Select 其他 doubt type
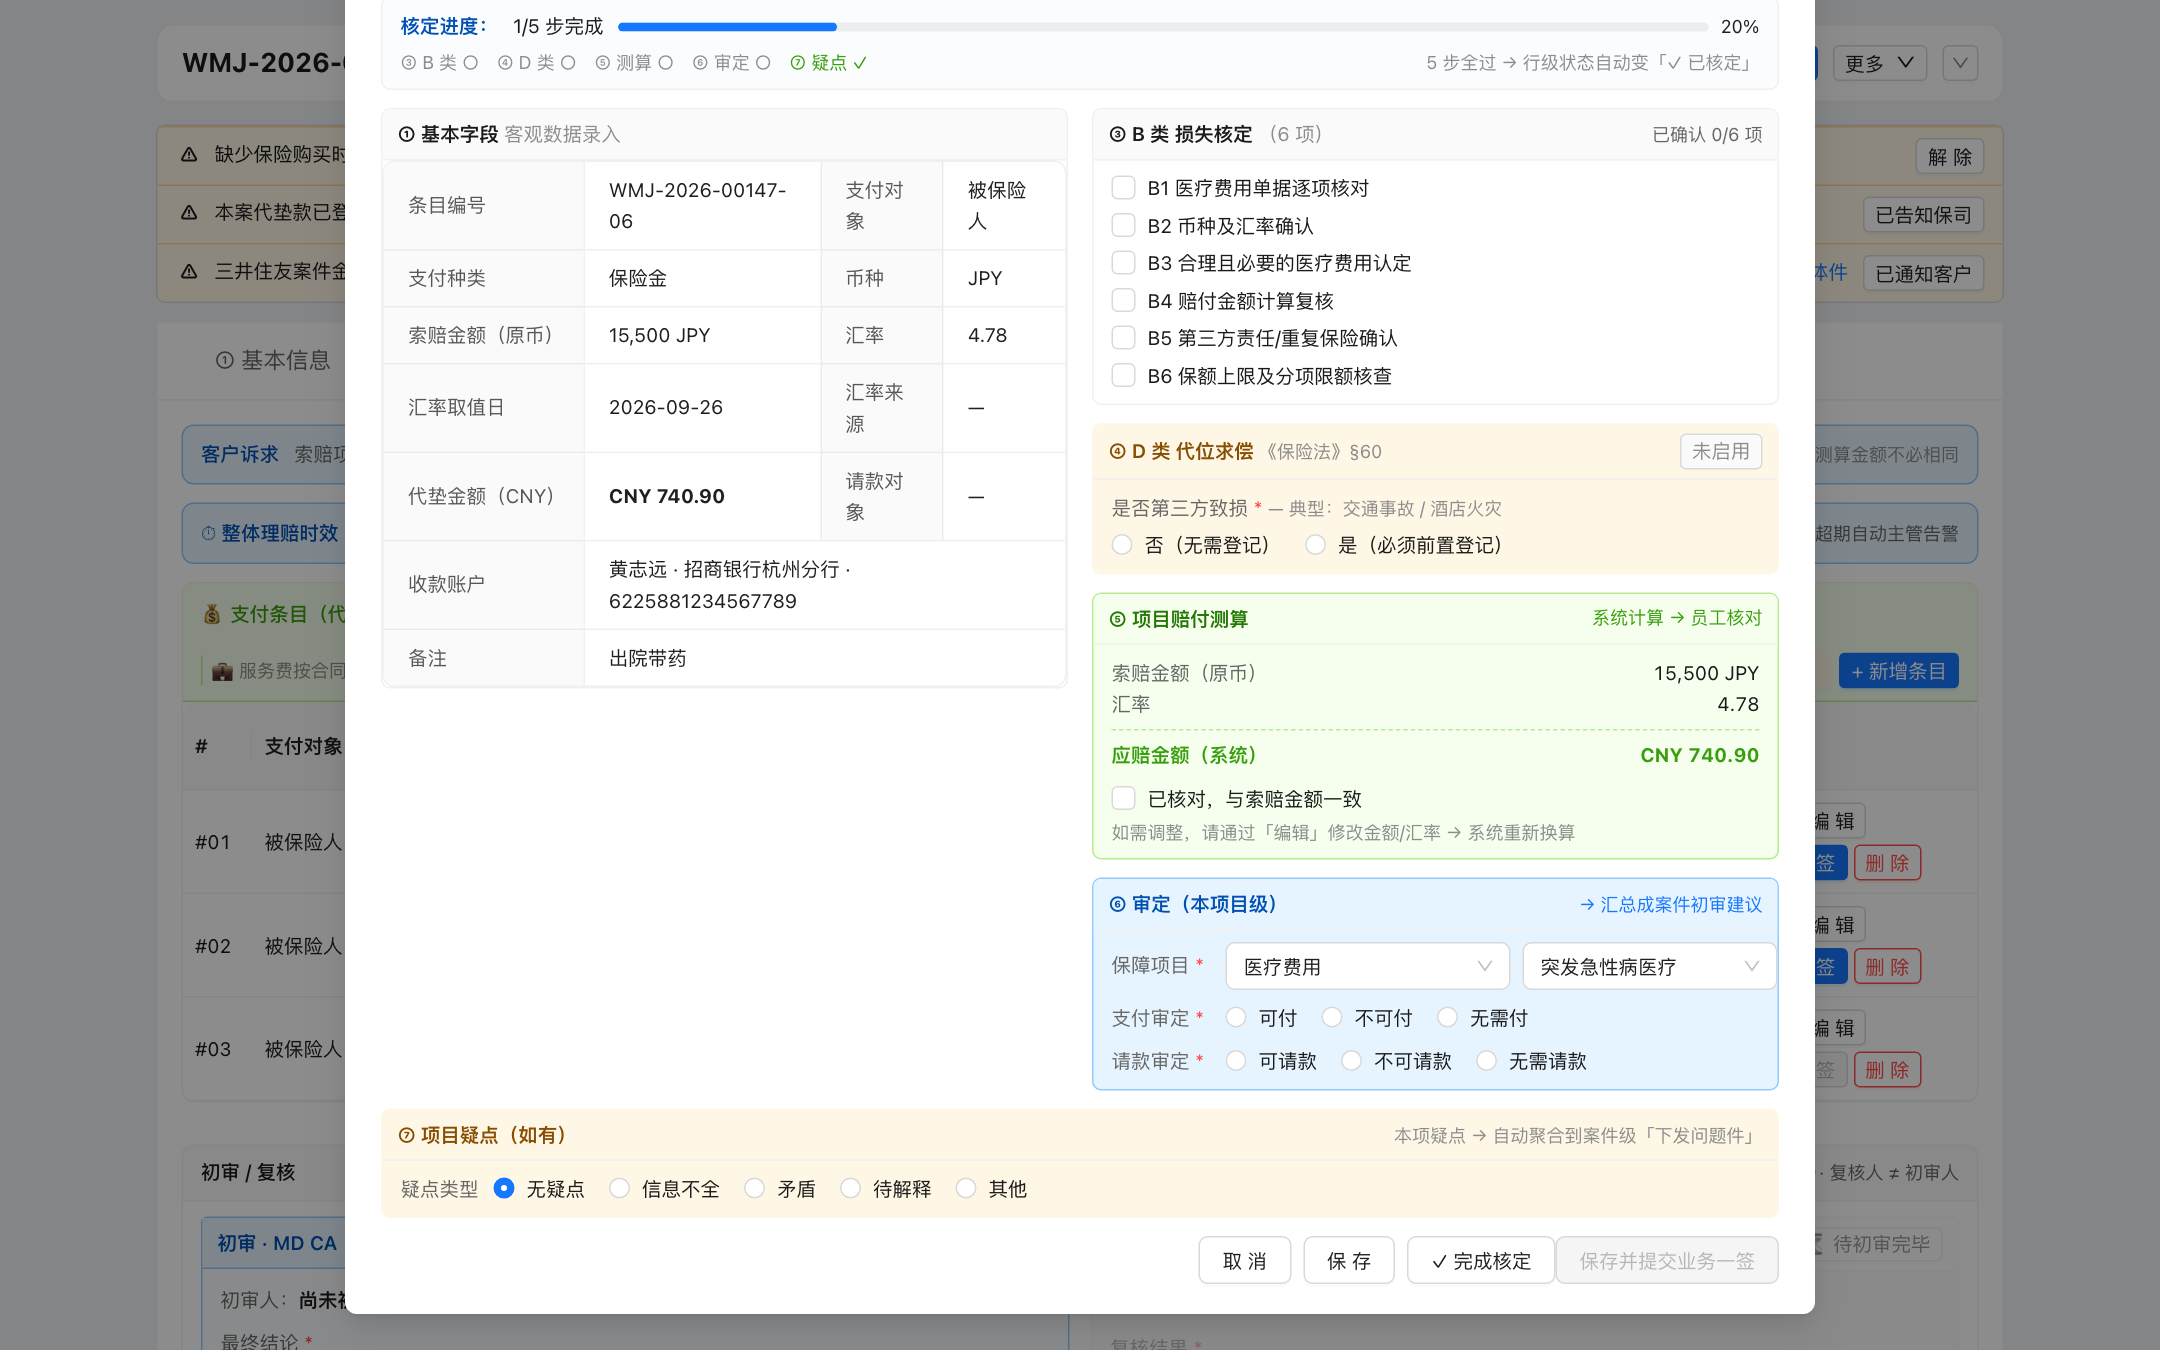 [x=966, y=1189]
